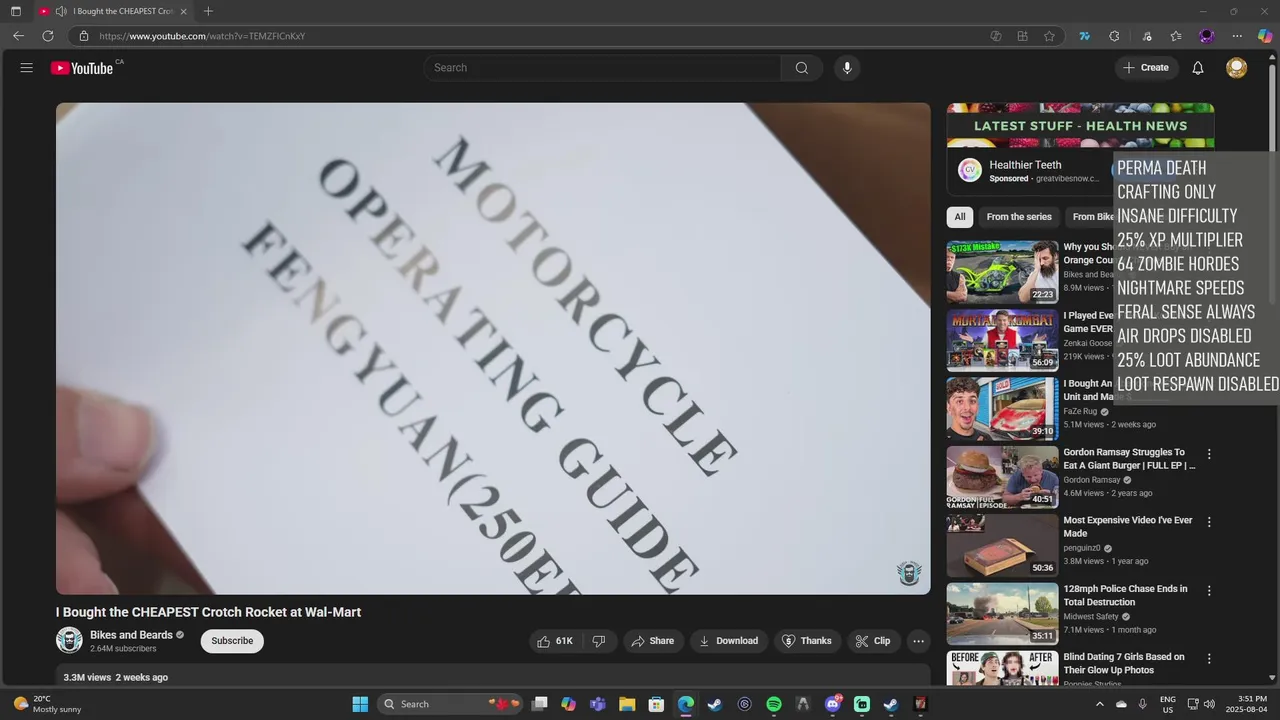Screen dimensions: 1280x720
Task: Open the new tab plus button
Action: click(208, 11)
